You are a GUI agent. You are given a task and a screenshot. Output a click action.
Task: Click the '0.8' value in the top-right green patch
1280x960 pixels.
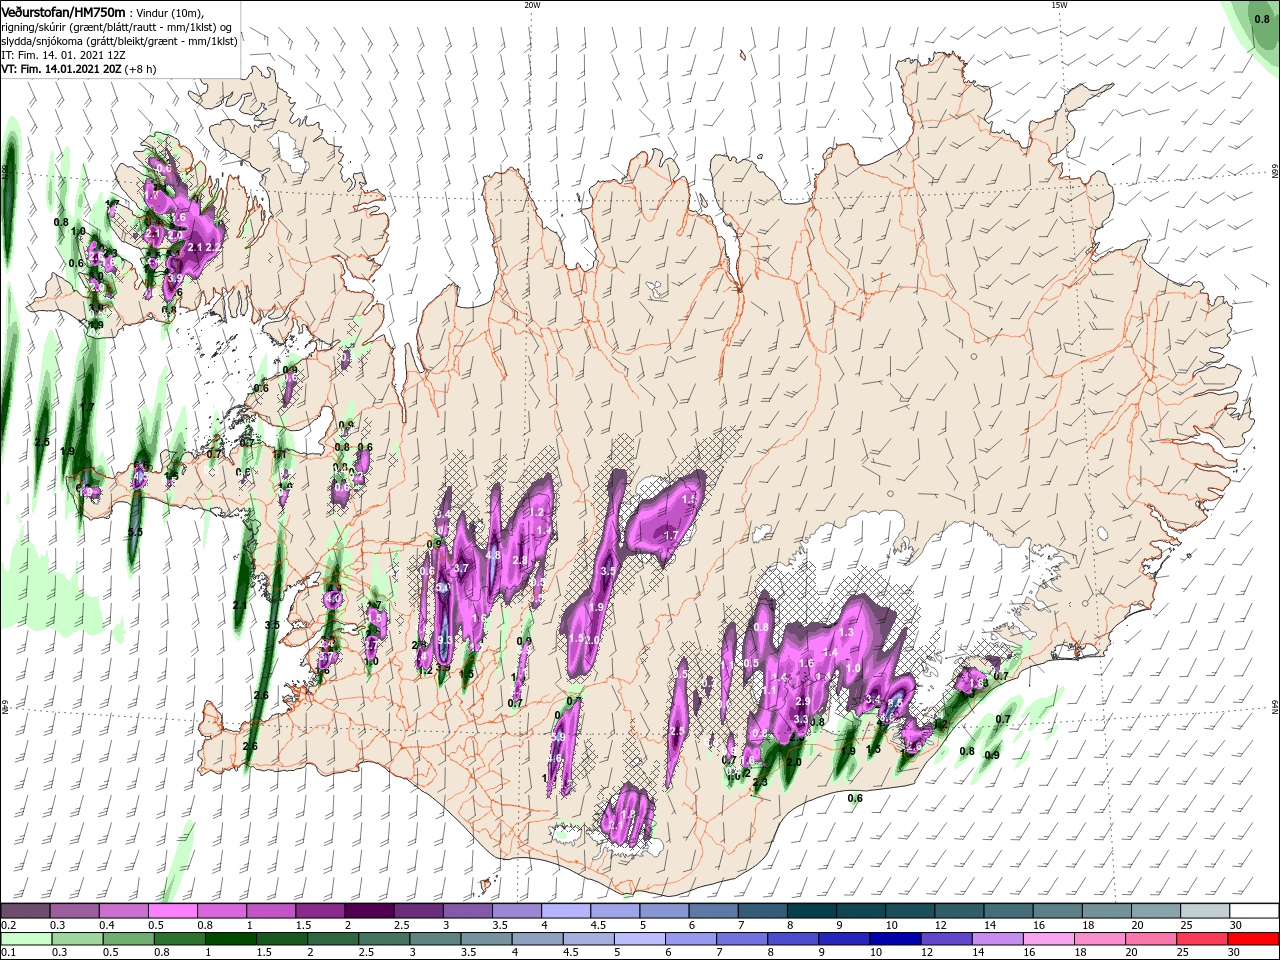tap(1262, 18)
